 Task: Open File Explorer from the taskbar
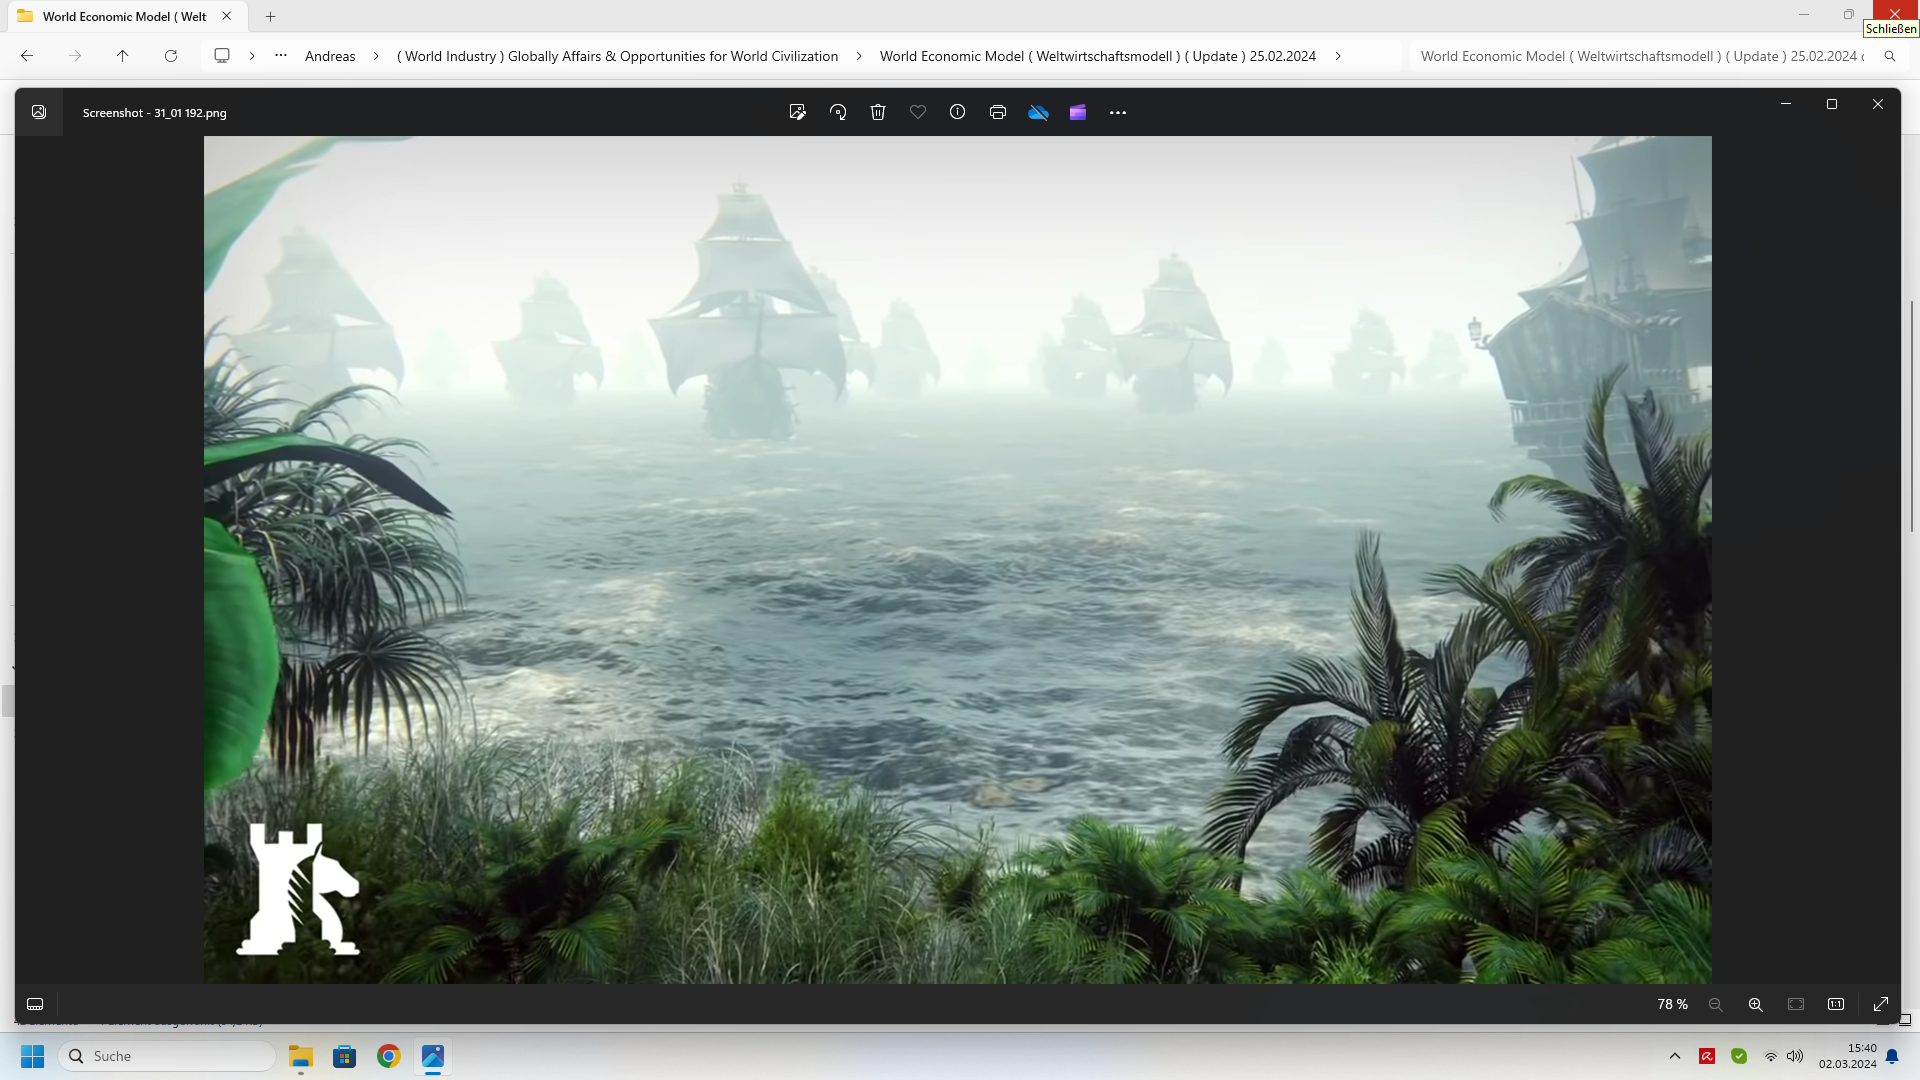pyautogui.click(x=301, y=1056)
